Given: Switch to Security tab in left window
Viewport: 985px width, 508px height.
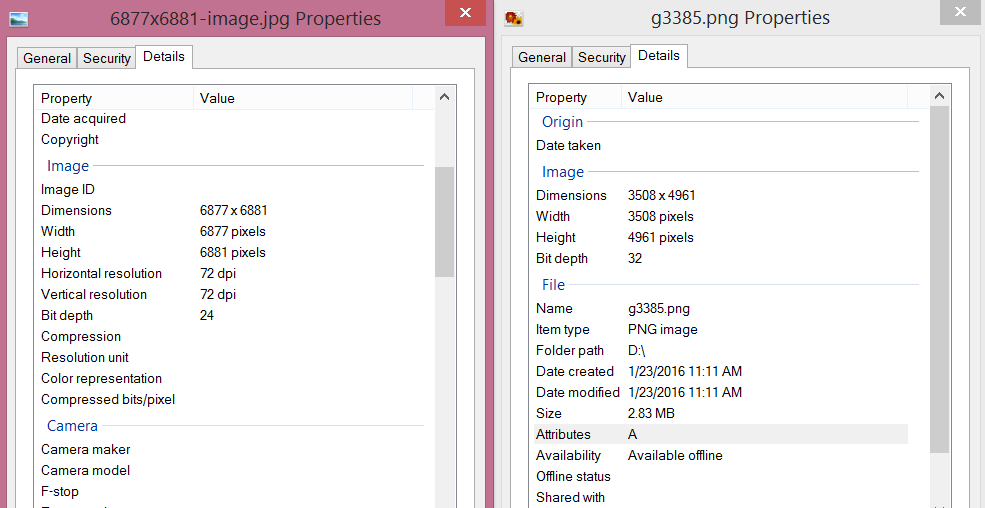Looking at the screenshot, I should coord(107,58).
